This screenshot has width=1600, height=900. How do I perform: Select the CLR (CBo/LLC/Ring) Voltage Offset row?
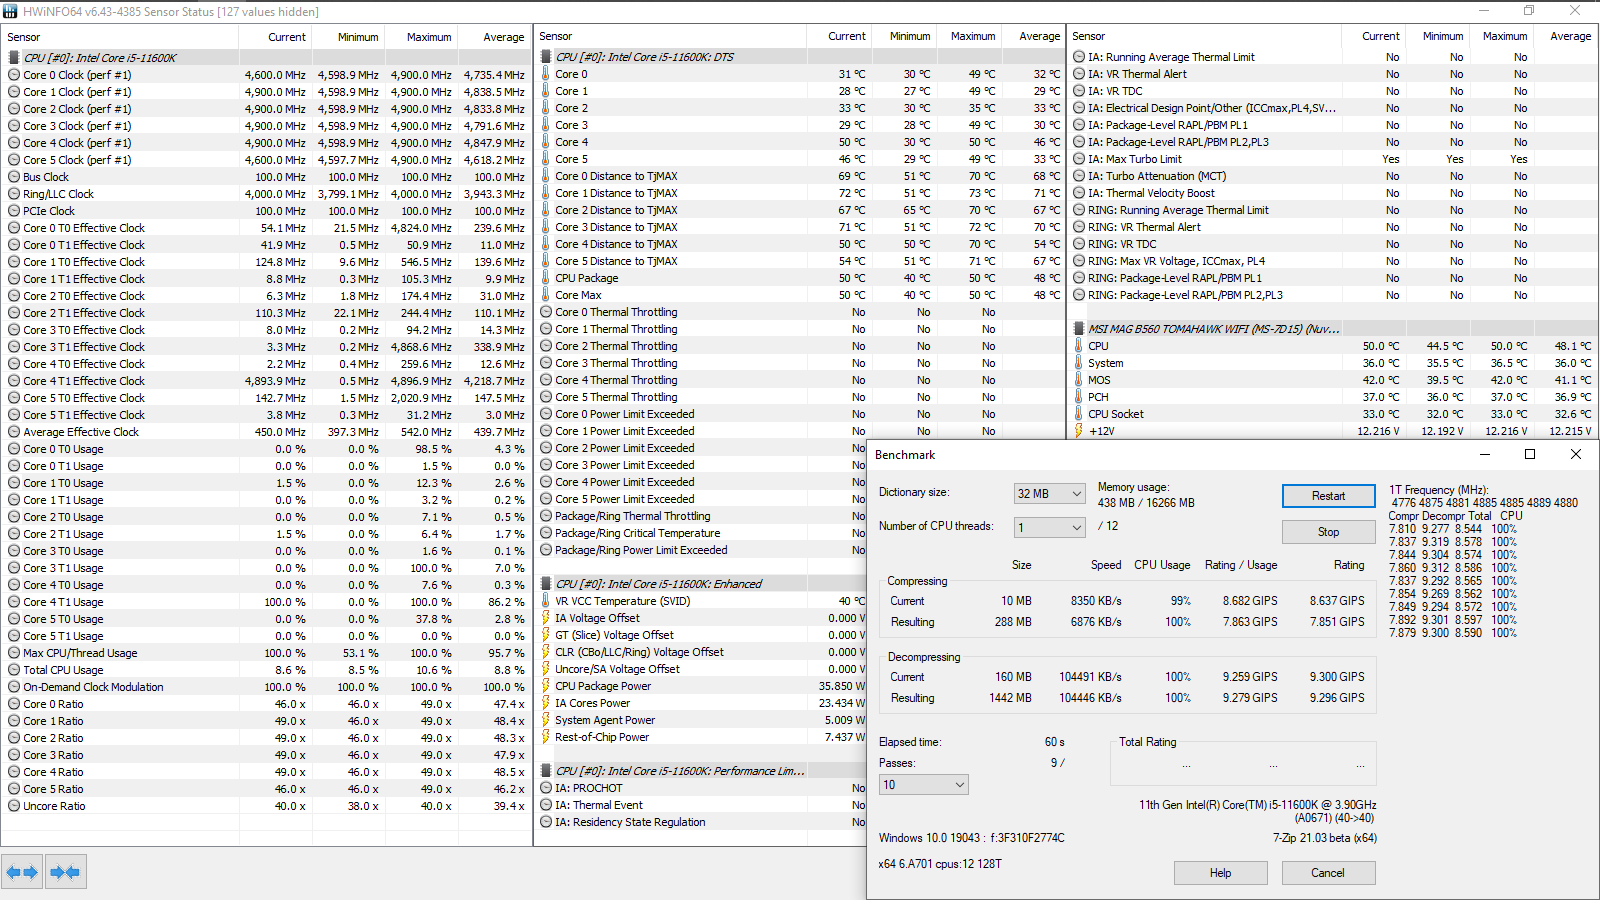(702, 652)
